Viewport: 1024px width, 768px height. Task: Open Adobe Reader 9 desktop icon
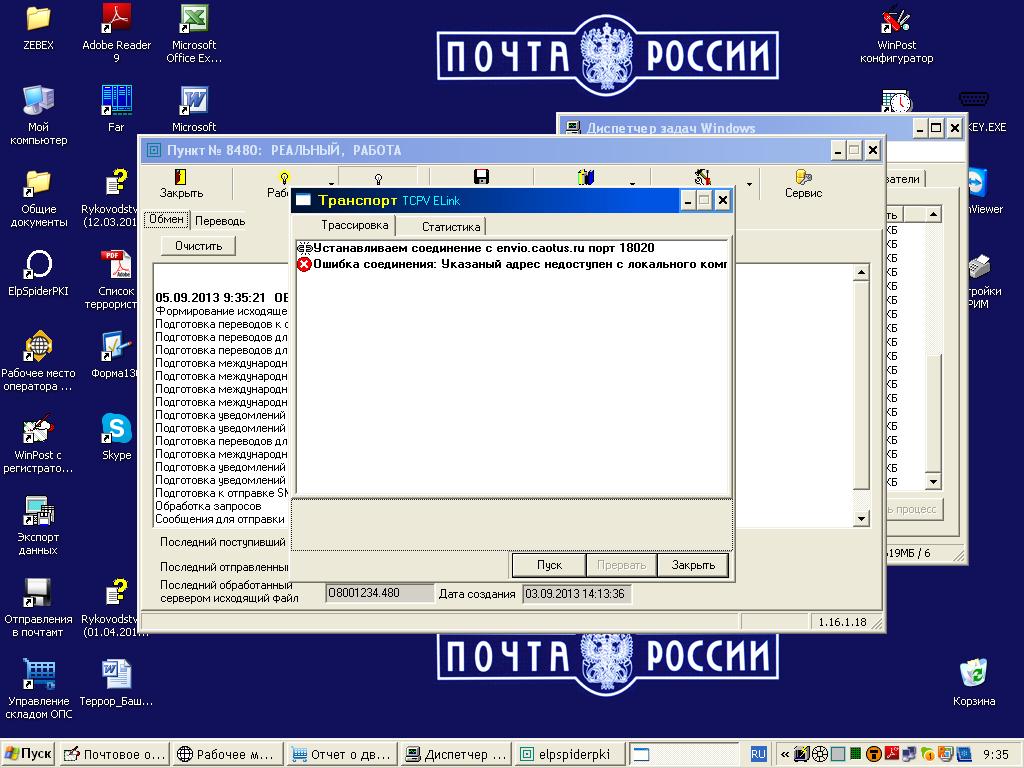tap(116, 18)
